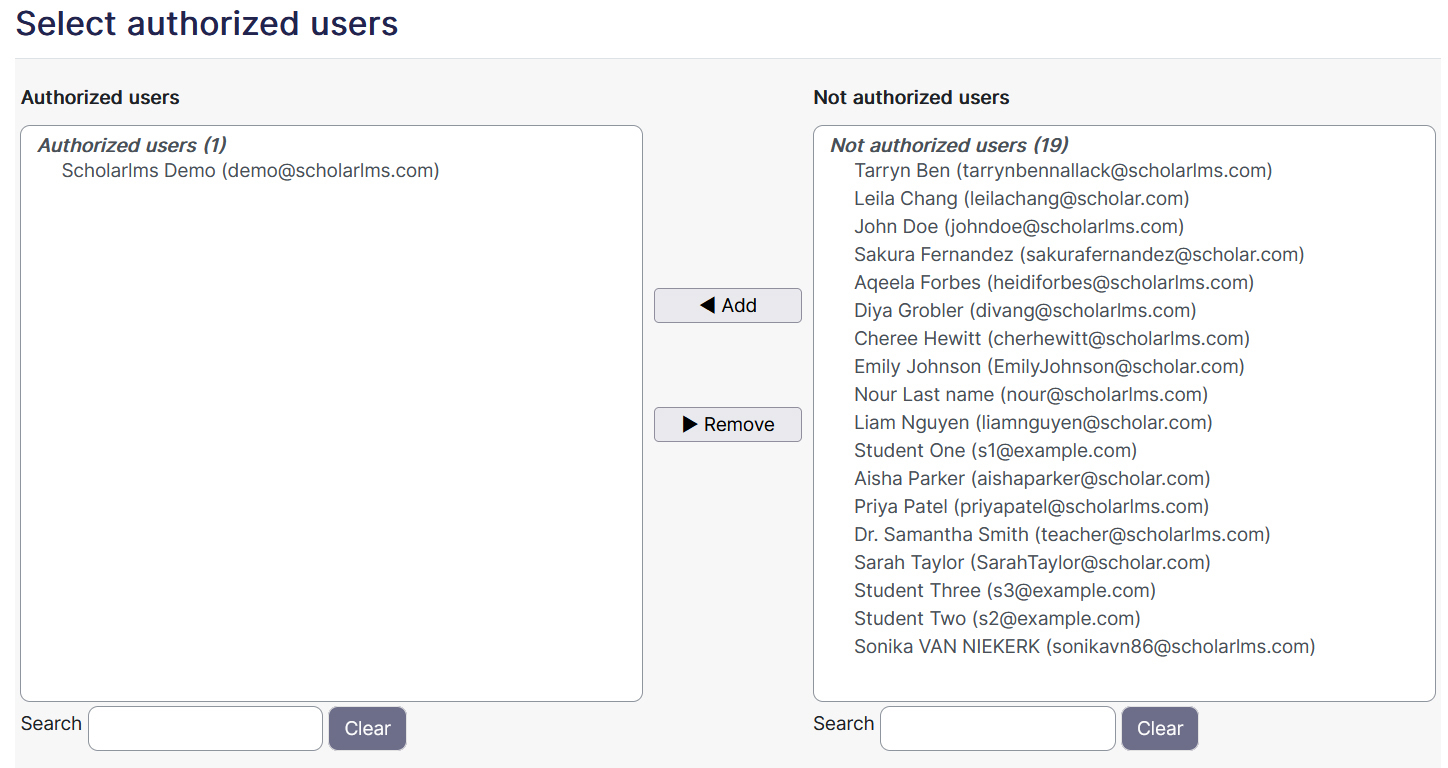This screenshot has height=768, width=1448.
Task: Select Dr. Samantha Smith teacher entry
Action: click(x=1061, y=534)
